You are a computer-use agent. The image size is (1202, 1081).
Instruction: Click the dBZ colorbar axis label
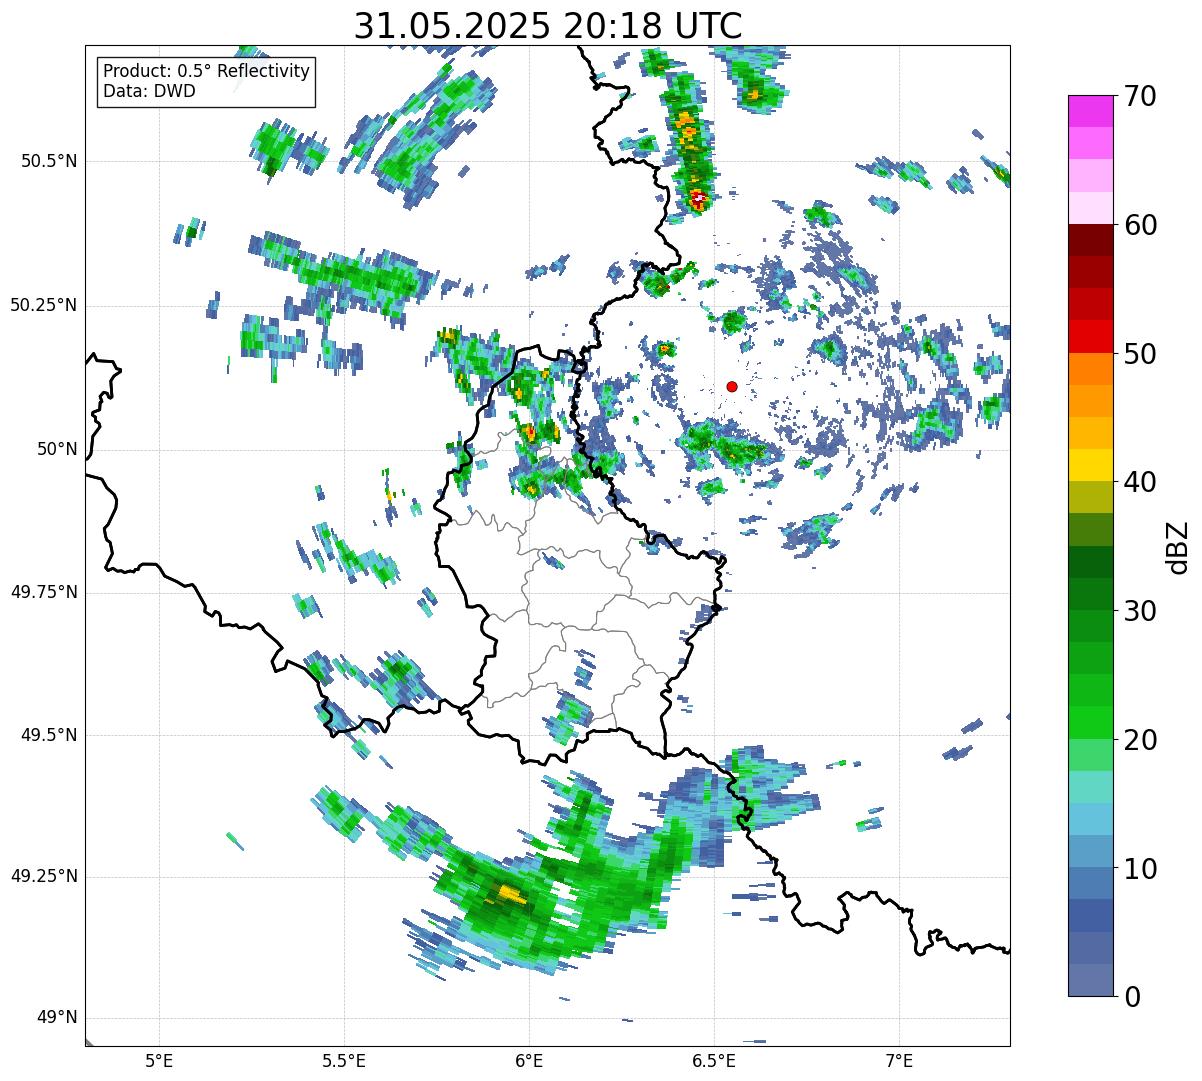click(1178, 546)
